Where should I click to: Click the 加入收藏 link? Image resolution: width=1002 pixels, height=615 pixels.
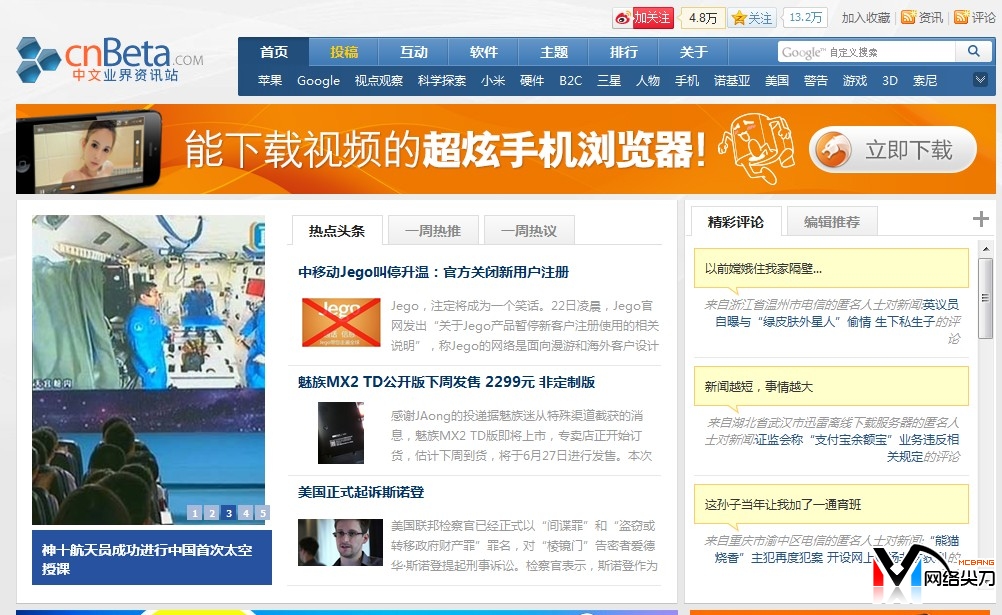click(865, 18)
